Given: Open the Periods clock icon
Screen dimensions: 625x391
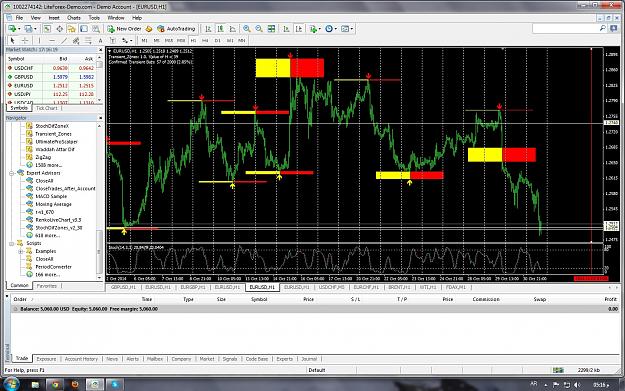Looking at the screenshot, I should tap(329, 29).
